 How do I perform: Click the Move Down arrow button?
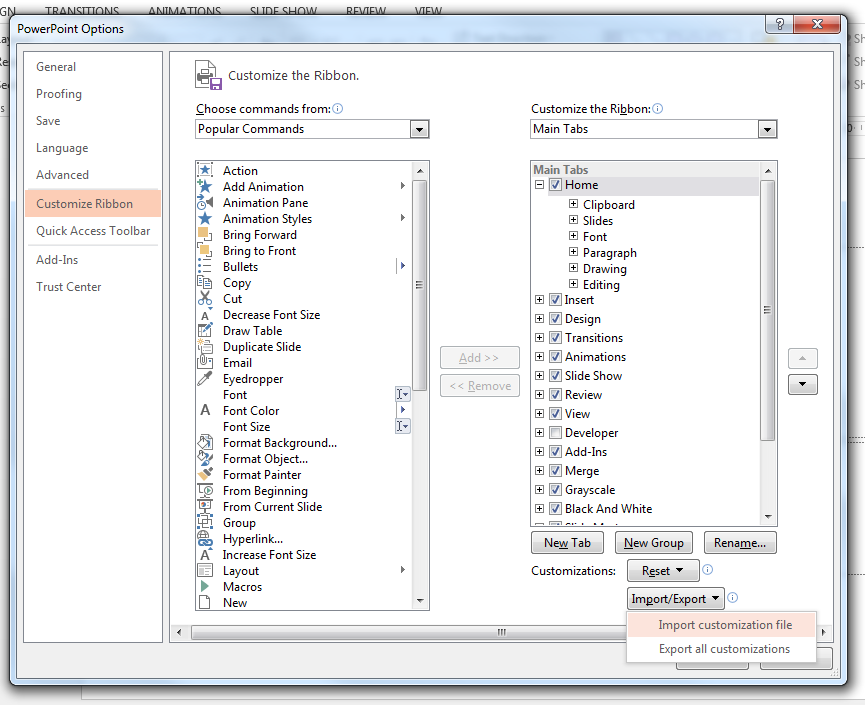(x=803, y=384)
